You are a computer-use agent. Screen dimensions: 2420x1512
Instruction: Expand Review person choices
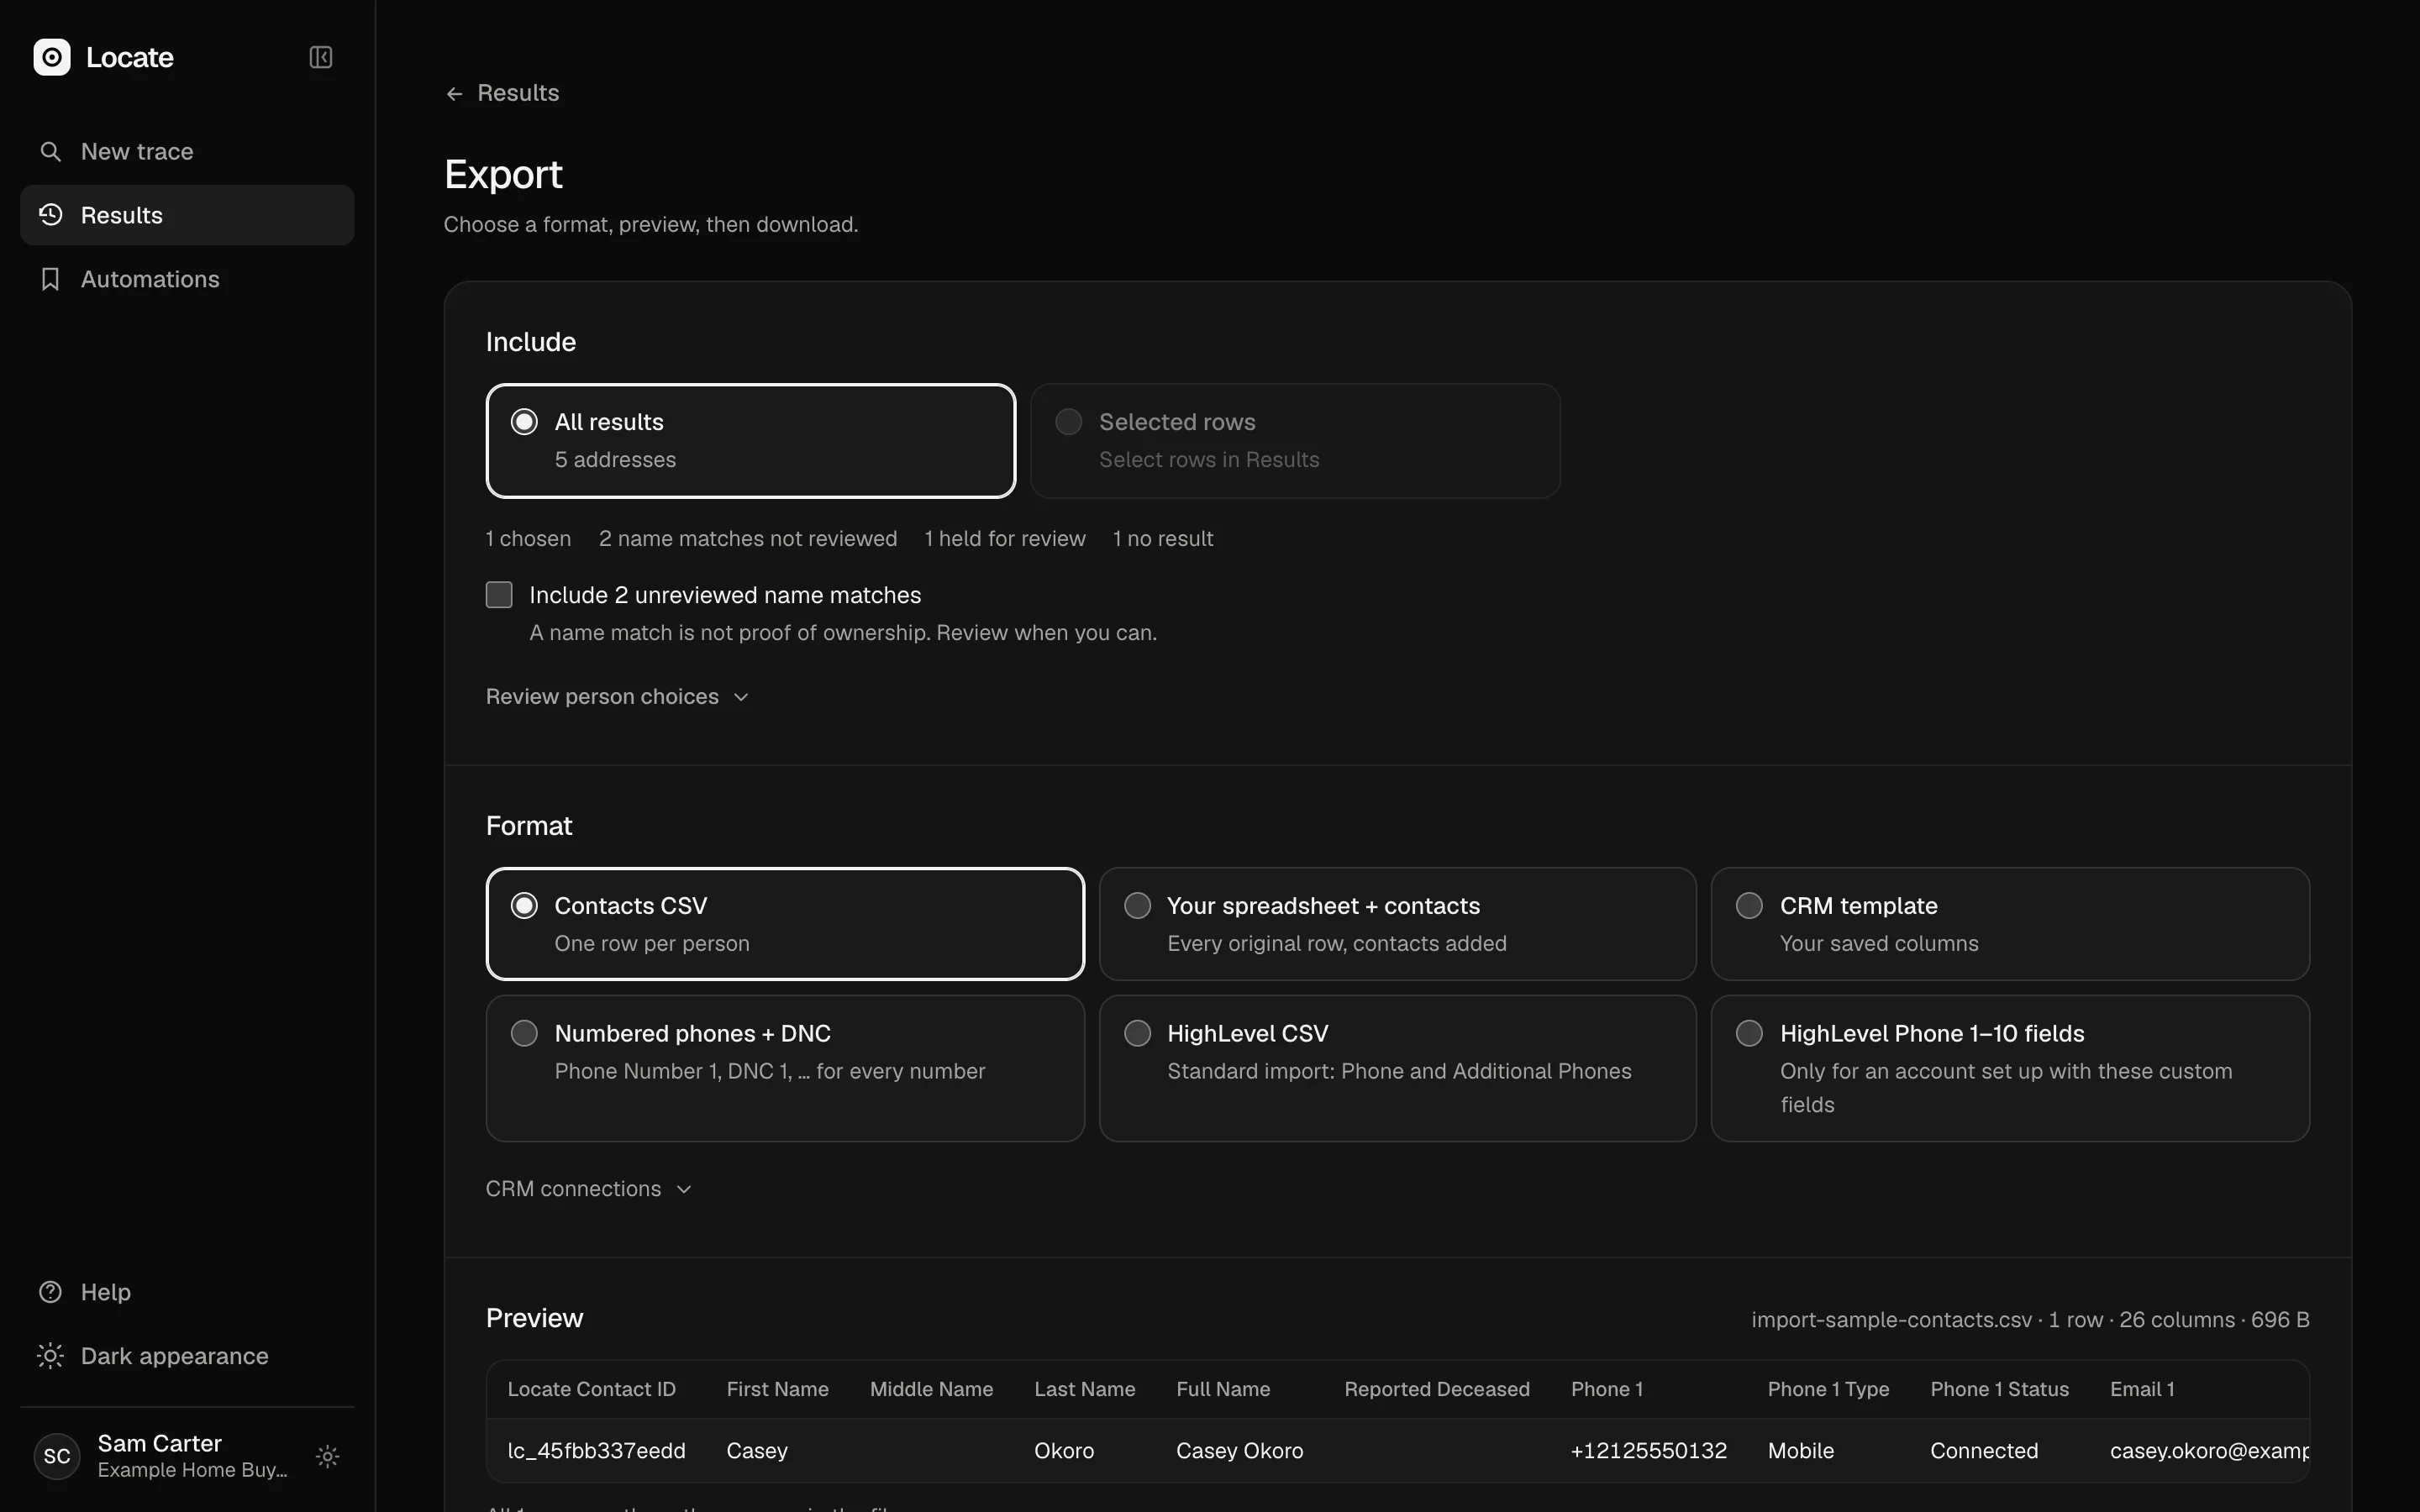pos(617,697)
